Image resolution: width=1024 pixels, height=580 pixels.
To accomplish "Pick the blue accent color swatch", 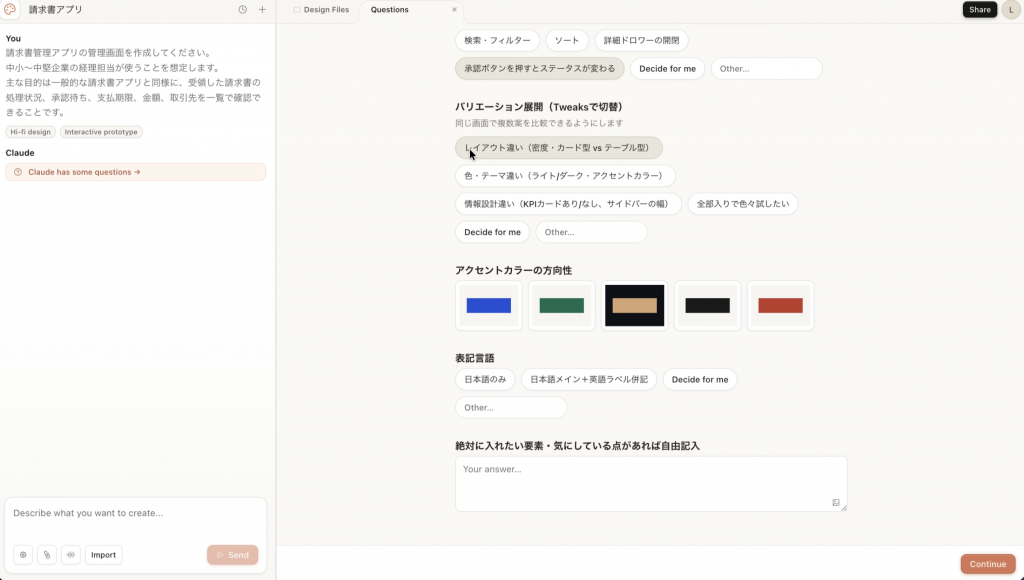I will (488, 306).
